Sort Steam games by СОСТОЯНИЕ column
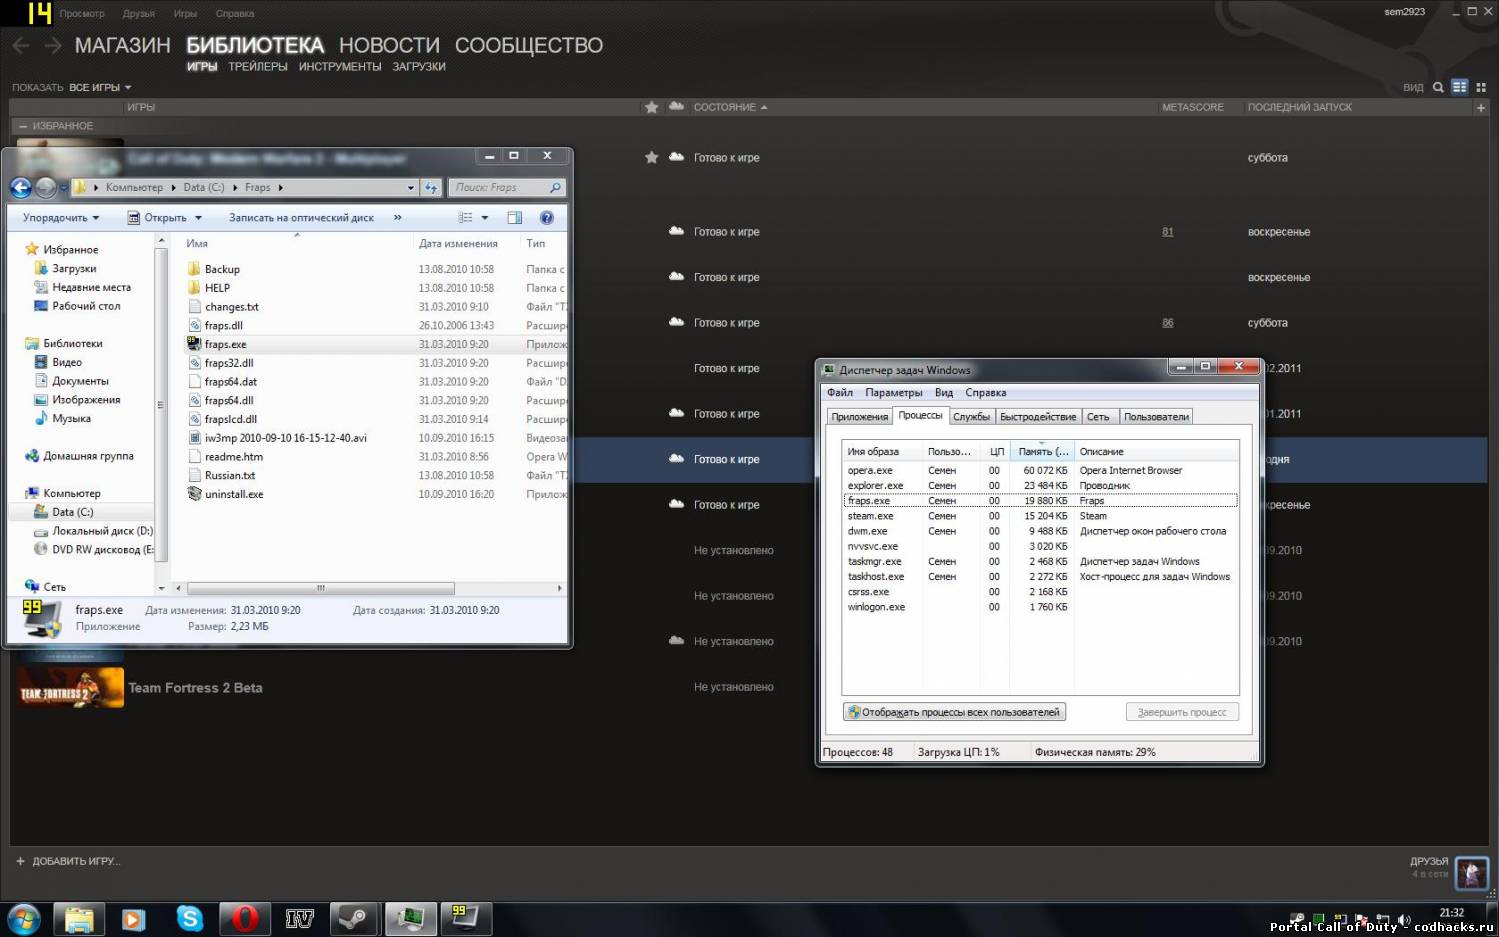The height and width of the screenshot is (937, 1499). tap(730, 107)
